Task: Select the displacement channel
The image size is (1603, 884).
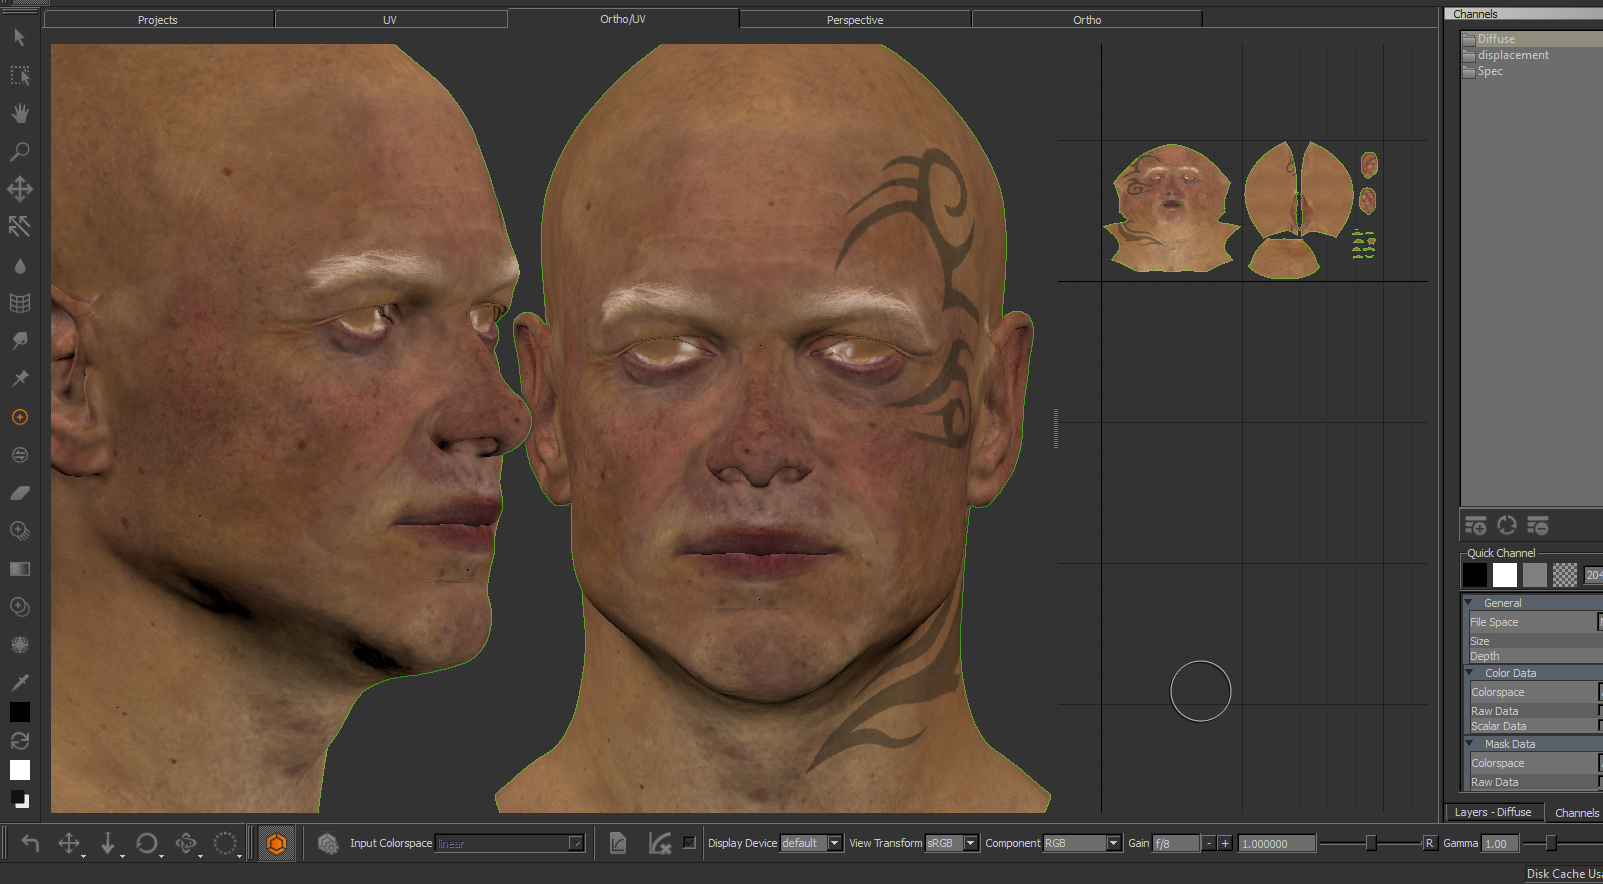Action: (x=1513, y=55)
